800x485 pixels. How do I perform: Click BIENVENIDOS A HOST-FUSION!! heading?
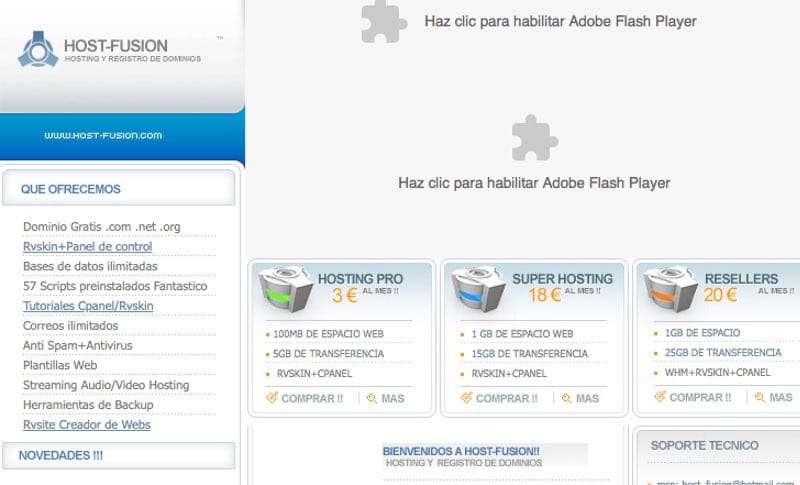point(461,451)
